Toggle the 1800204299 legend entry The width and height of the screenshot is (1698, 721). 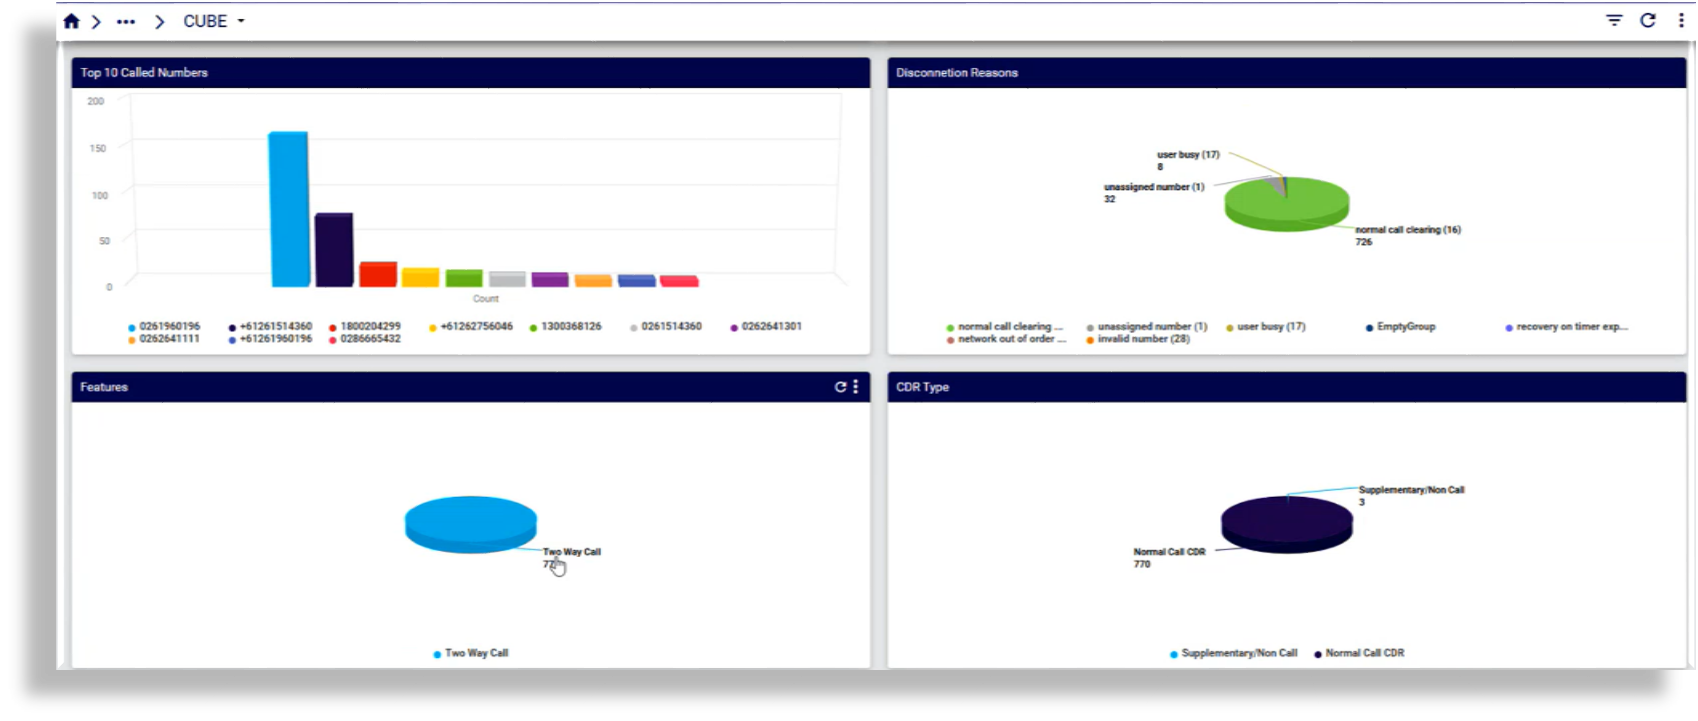click(369, 327)
